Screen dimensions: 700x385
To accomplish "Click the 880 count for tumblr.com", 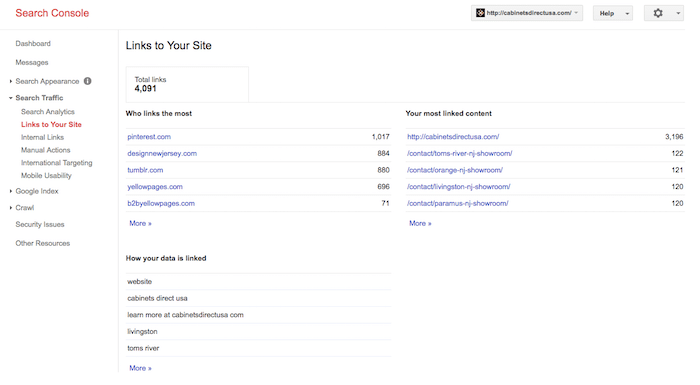I will pos(383,170).
